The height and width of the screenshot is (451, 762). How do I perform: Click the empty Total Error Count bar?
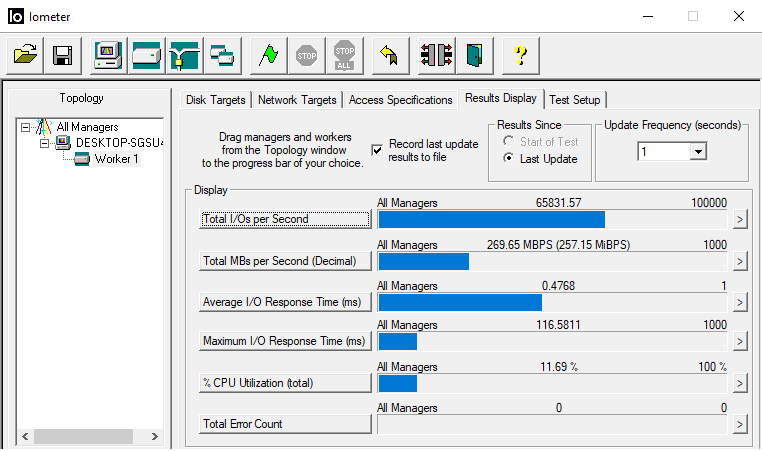pos(552,425)
